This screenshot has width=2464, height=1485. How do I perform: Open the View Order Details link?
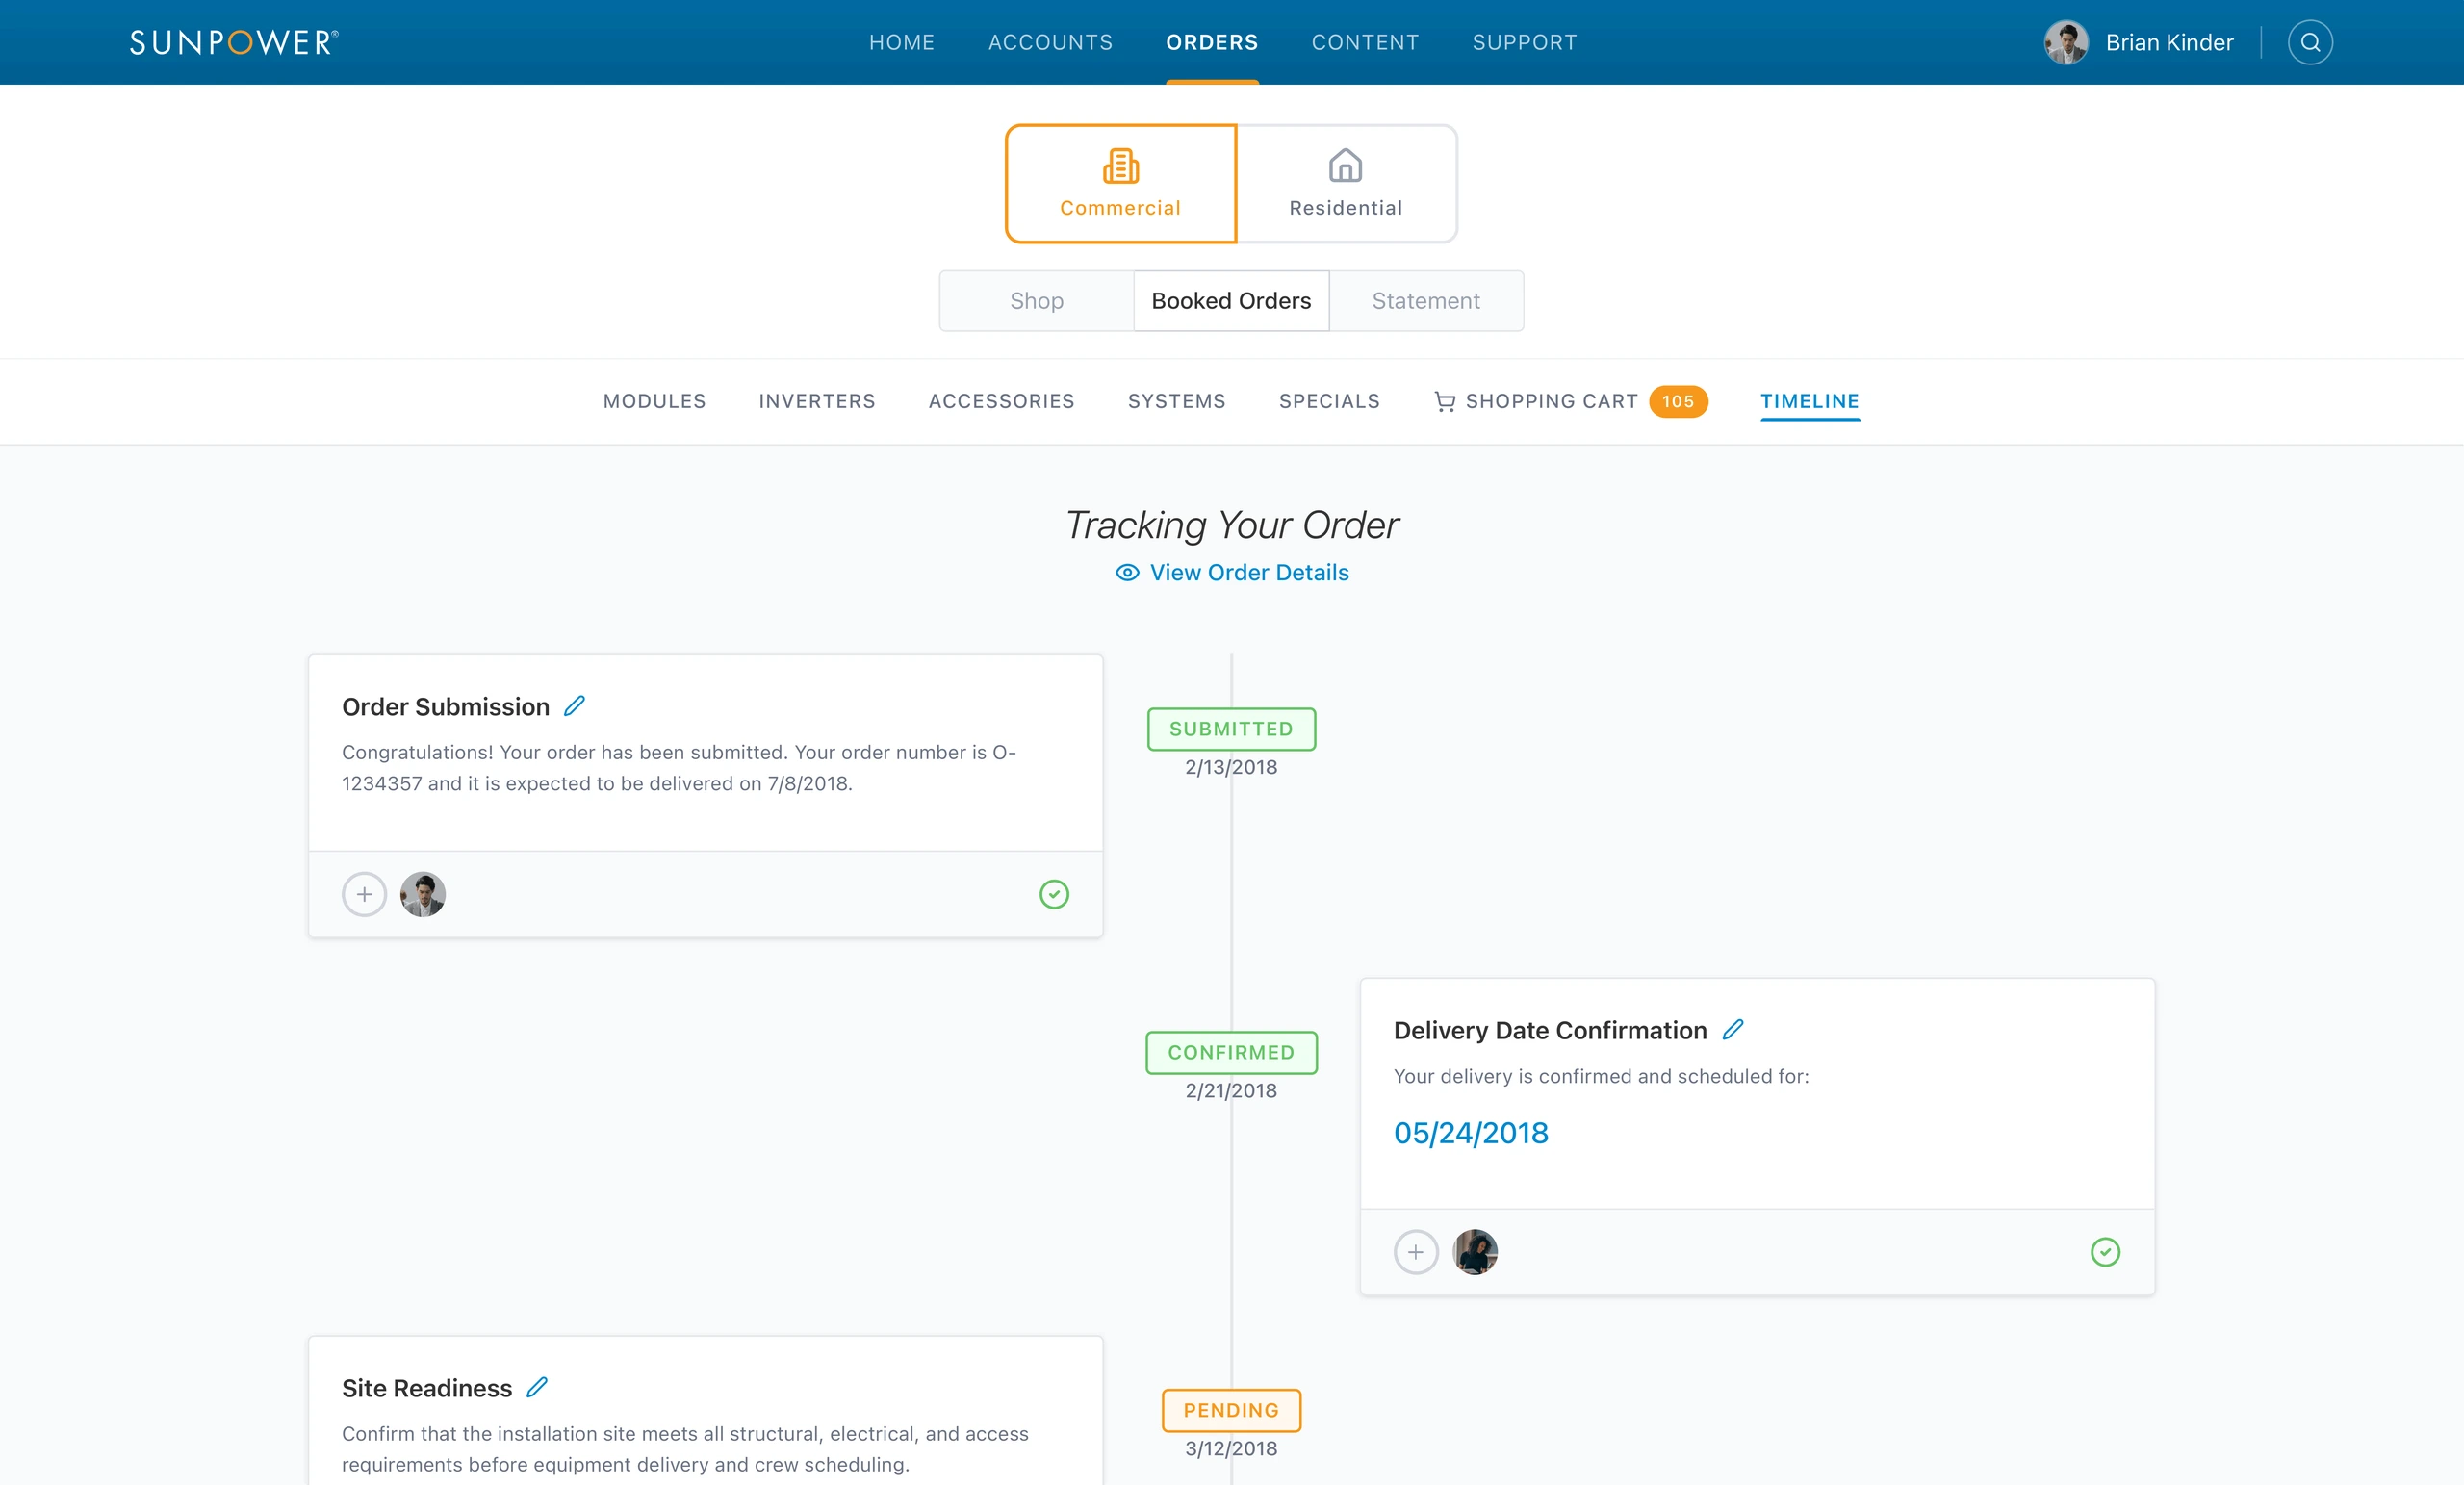(x=1232, y=572)
